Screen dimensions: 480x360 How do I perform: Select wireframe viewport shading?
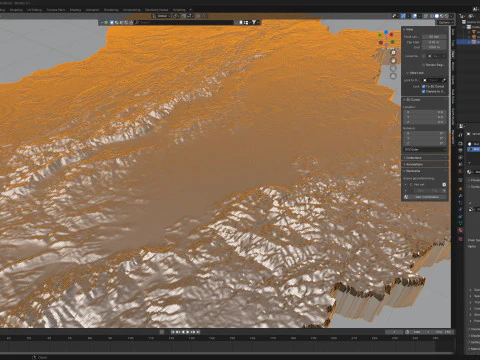click(432, 16)
